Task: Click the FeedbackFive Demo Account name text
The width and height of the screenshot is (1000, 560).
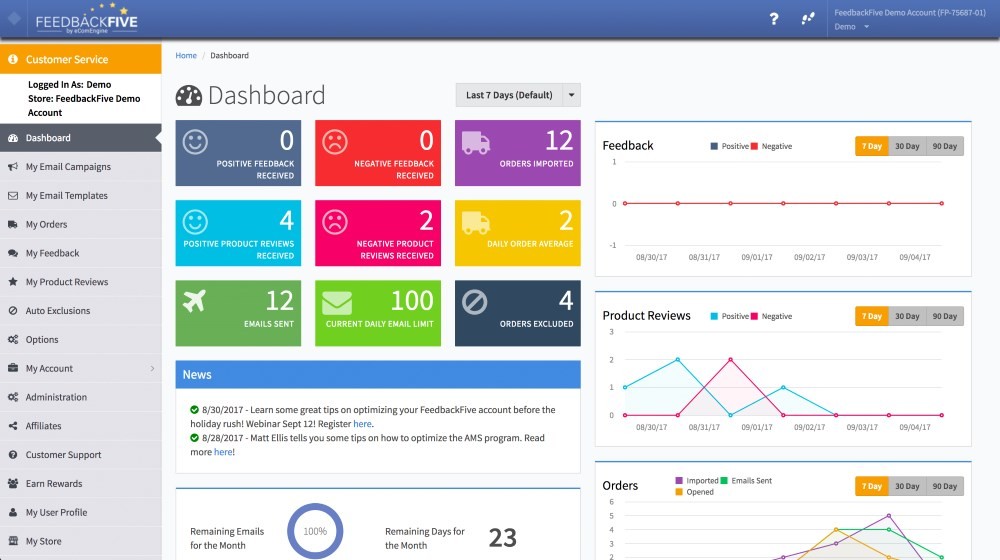Action: pyautogui.click(x=909, y=13)
